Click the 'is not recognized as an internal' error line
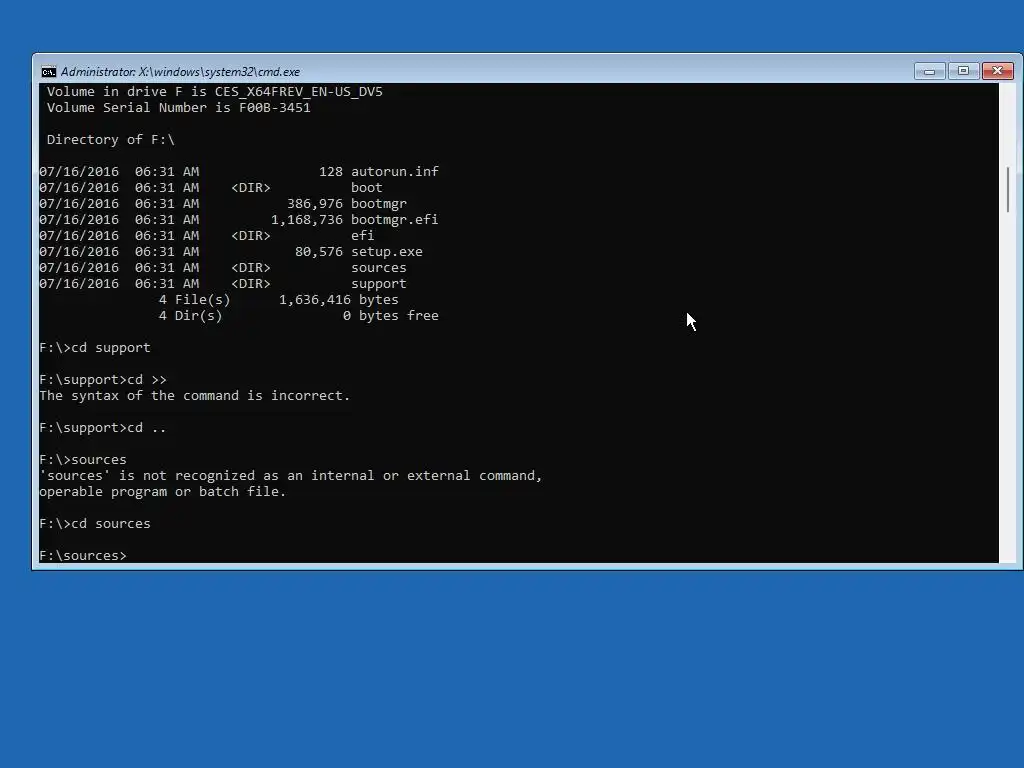The width and height of the screenshot is (1024, 768). point(291,475)
